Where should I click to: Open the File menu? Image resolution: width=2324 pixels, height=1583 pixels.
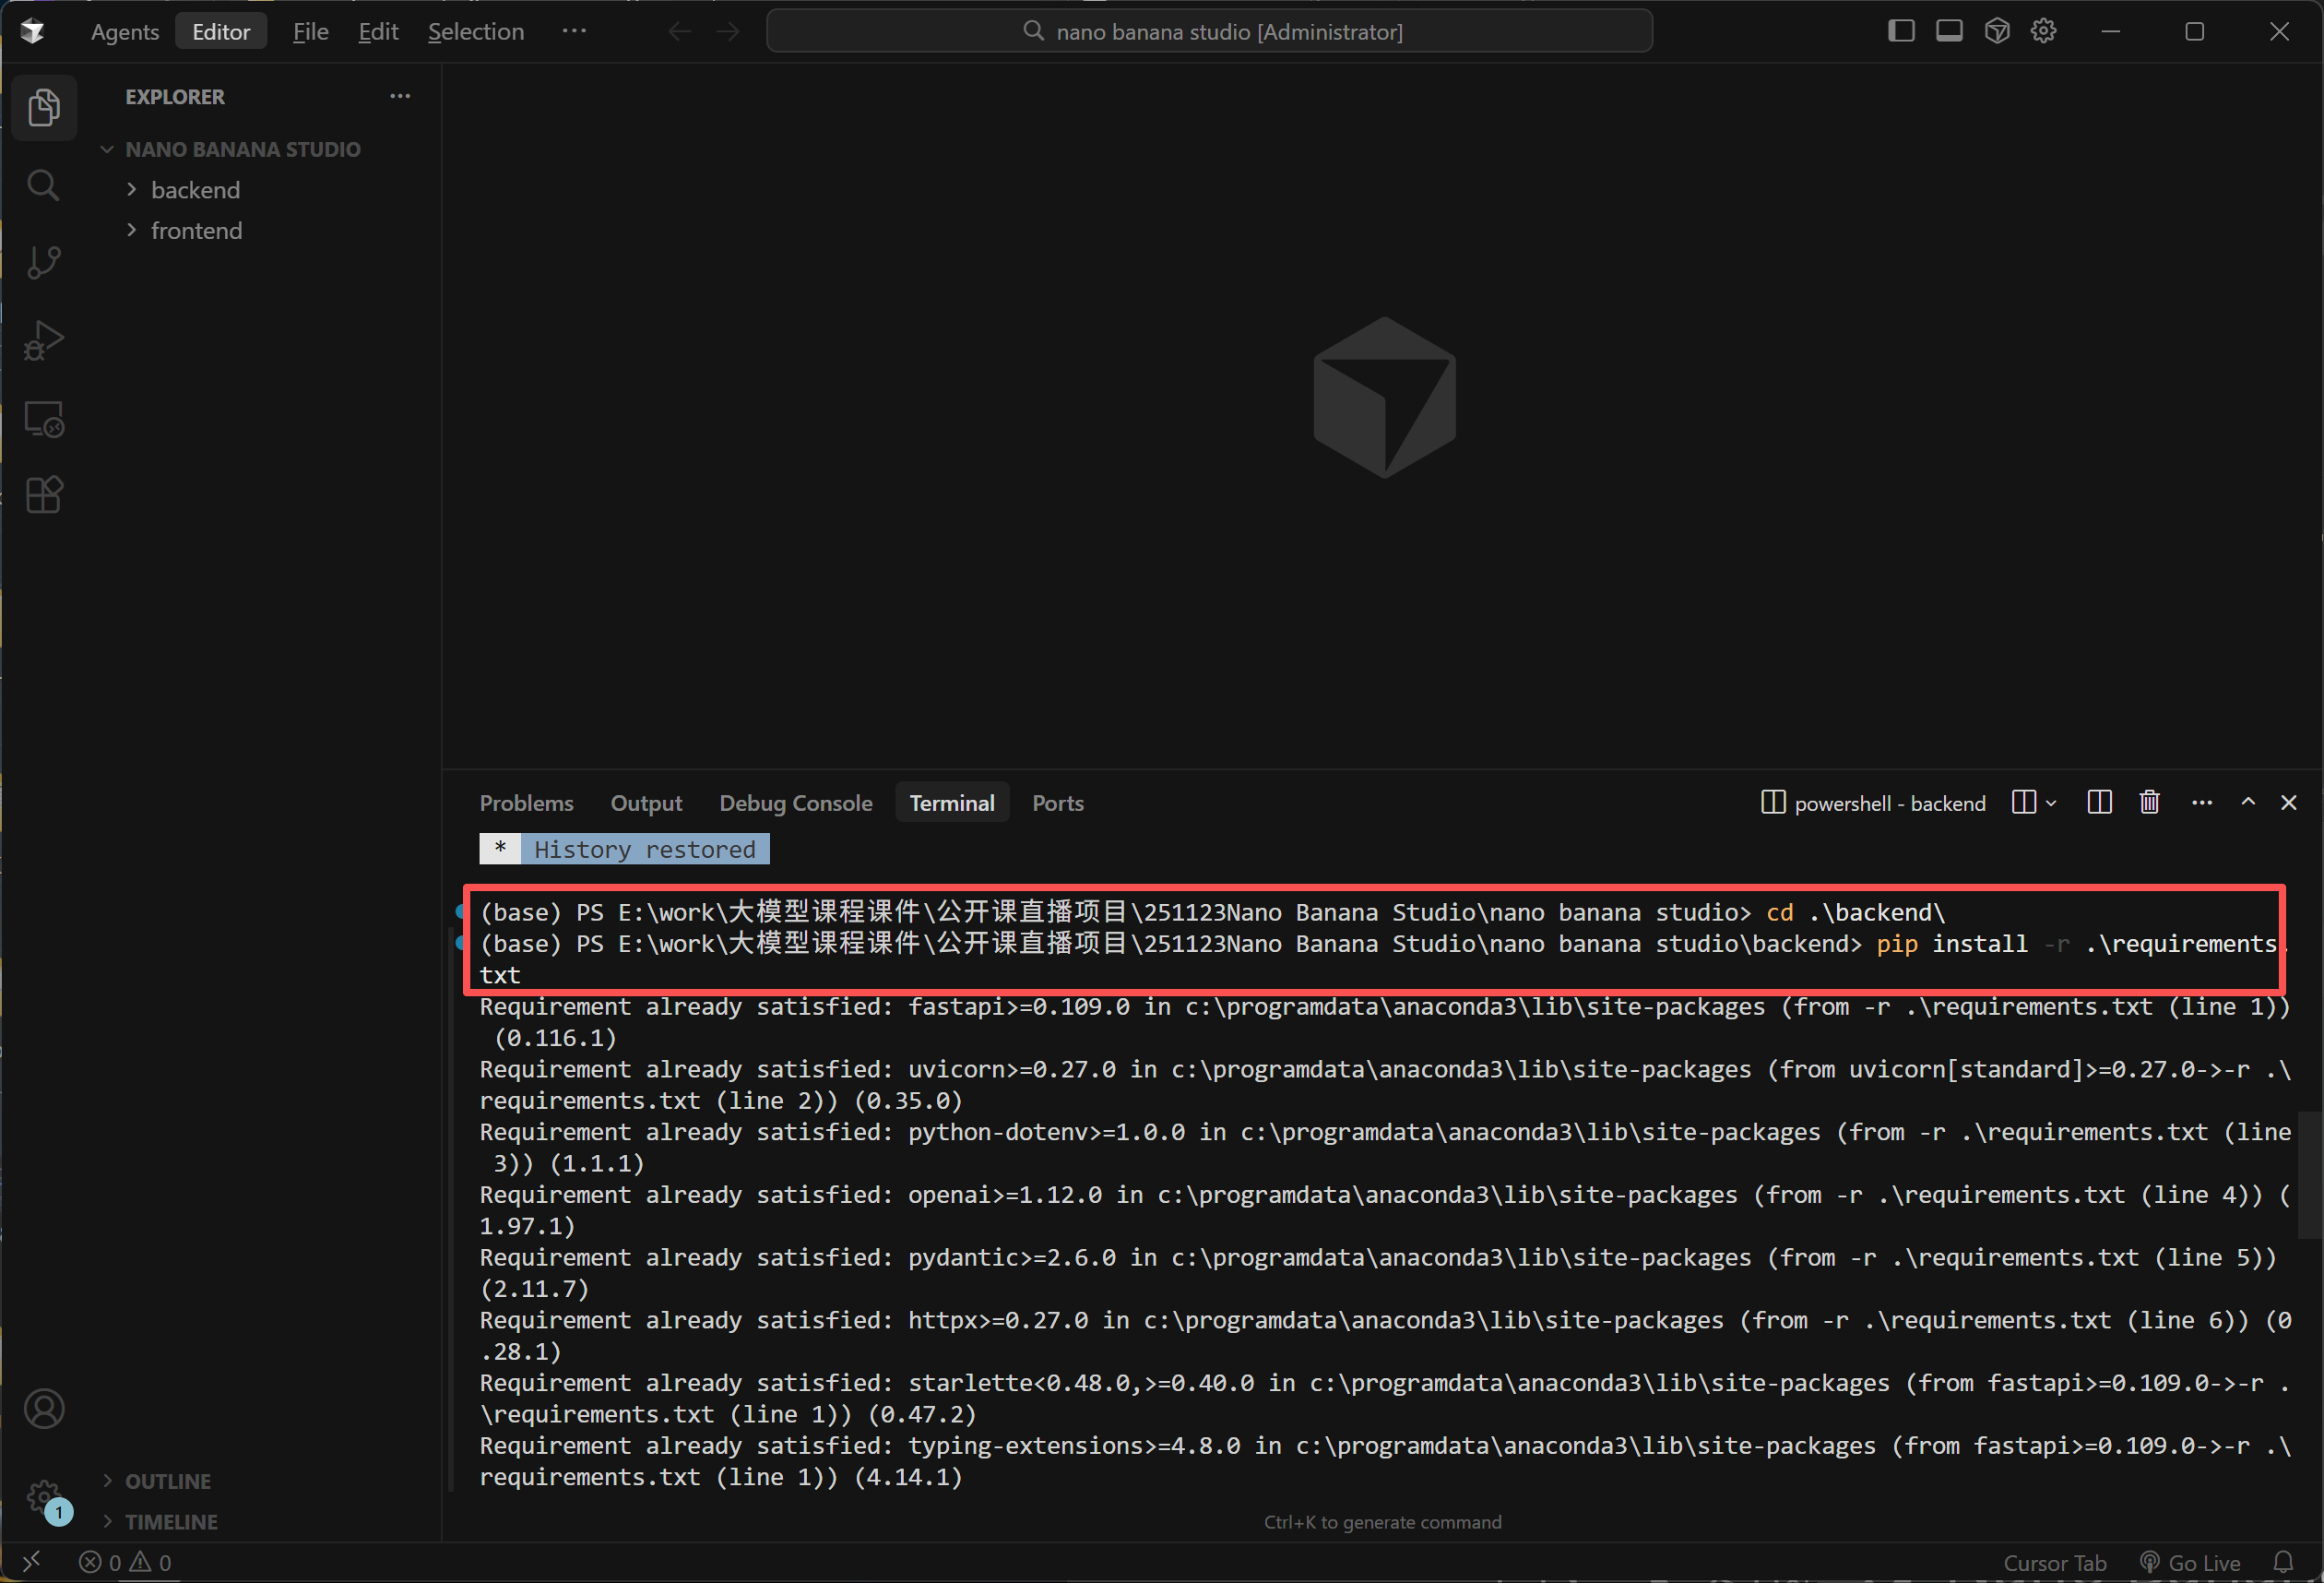click(310, 32)
